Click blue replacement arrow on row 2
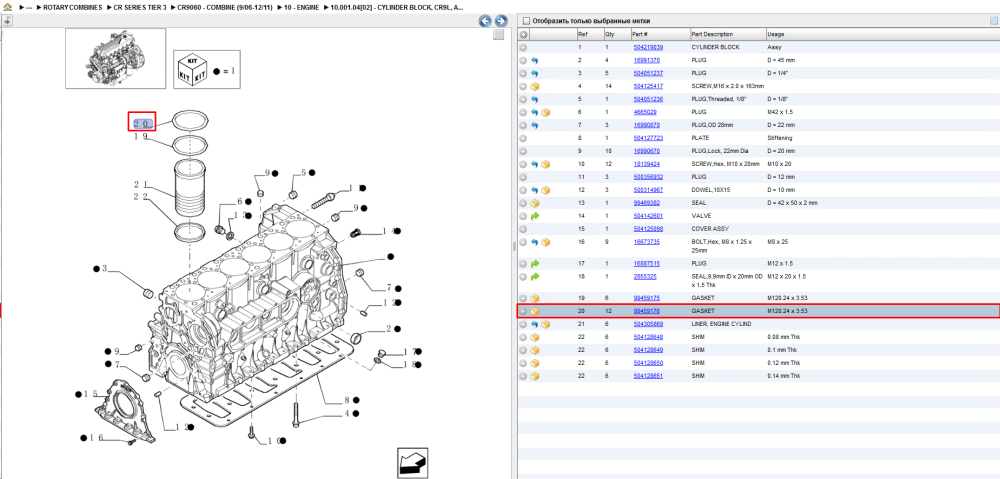The height and width of the screenshot is (479, 1000). (x=534, y=61)
